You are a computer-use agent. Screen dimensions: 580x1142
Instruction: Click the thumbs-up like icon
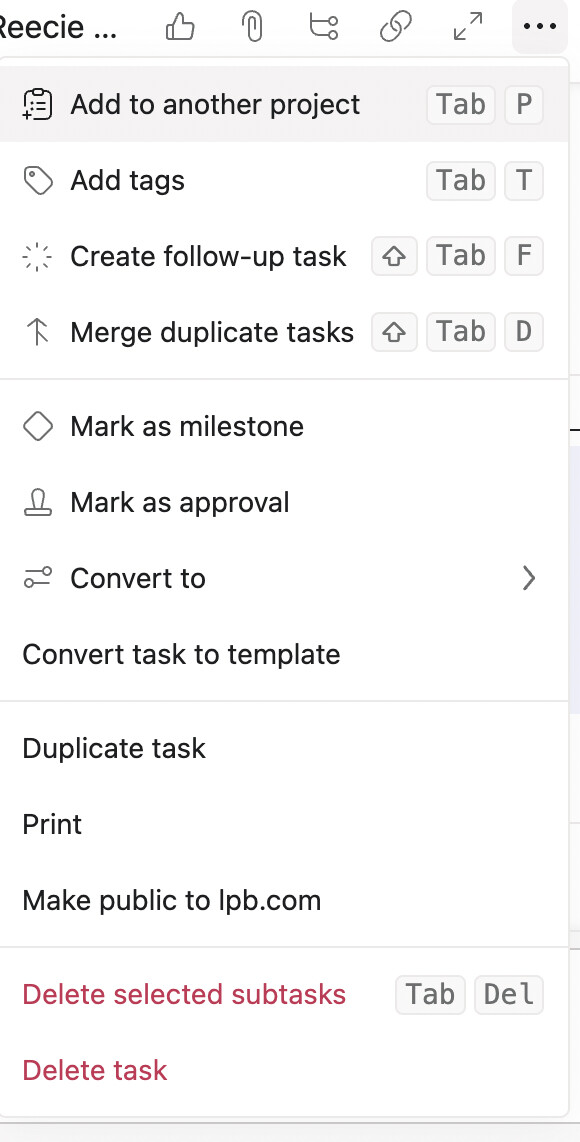(180, 28)
